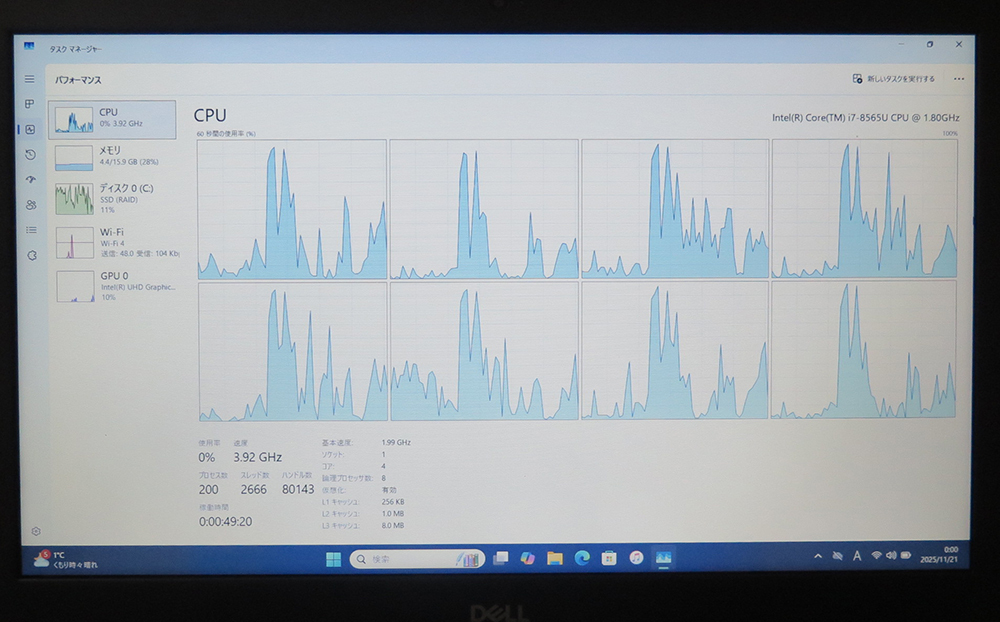
Task: Click the Intel Core i7-8565U processor name
Action: [865, 117]
